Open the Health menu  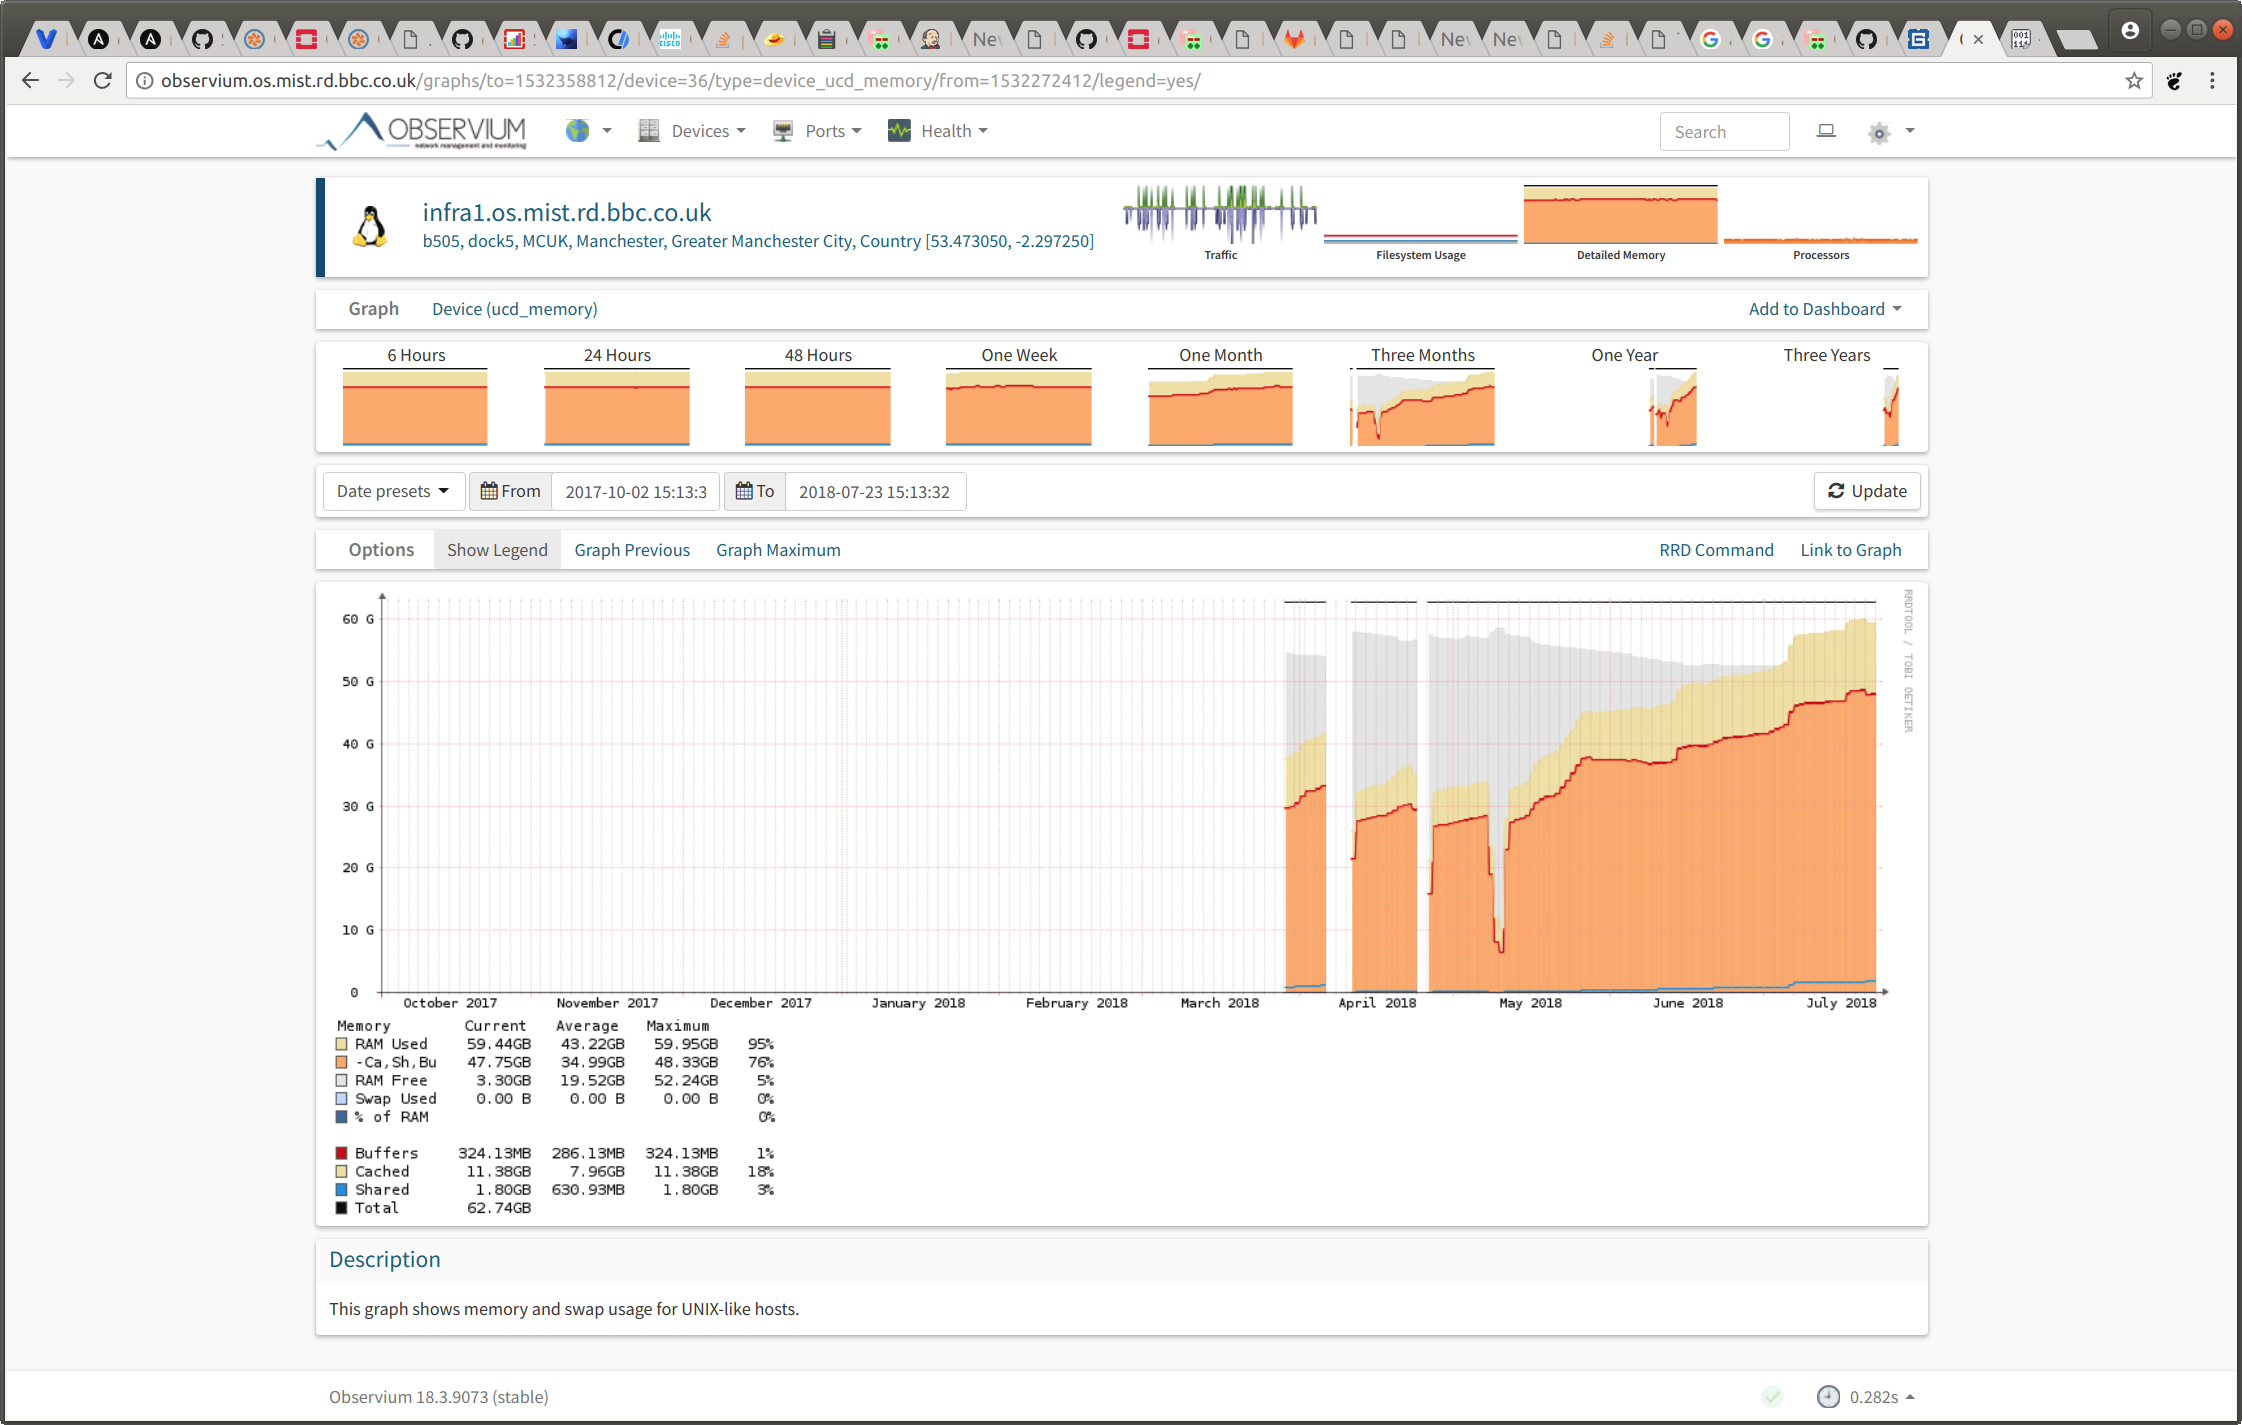[x=938, y=131]
